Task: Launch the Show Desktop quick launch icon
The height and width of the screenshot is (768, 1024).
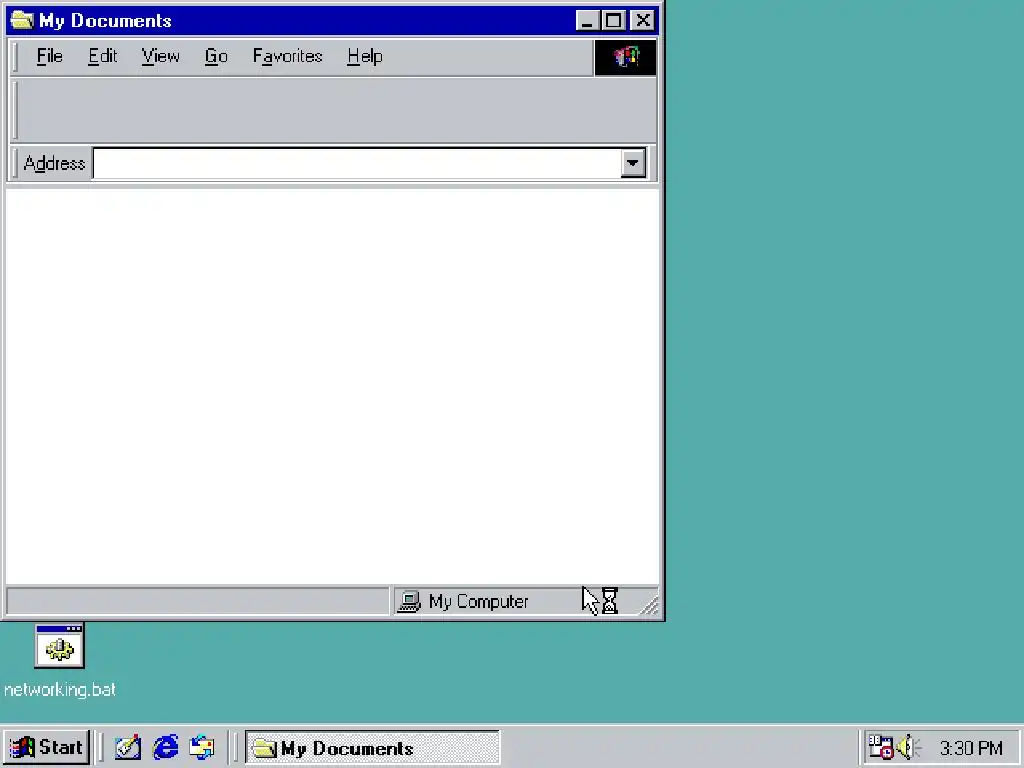Action: [127, 747]
